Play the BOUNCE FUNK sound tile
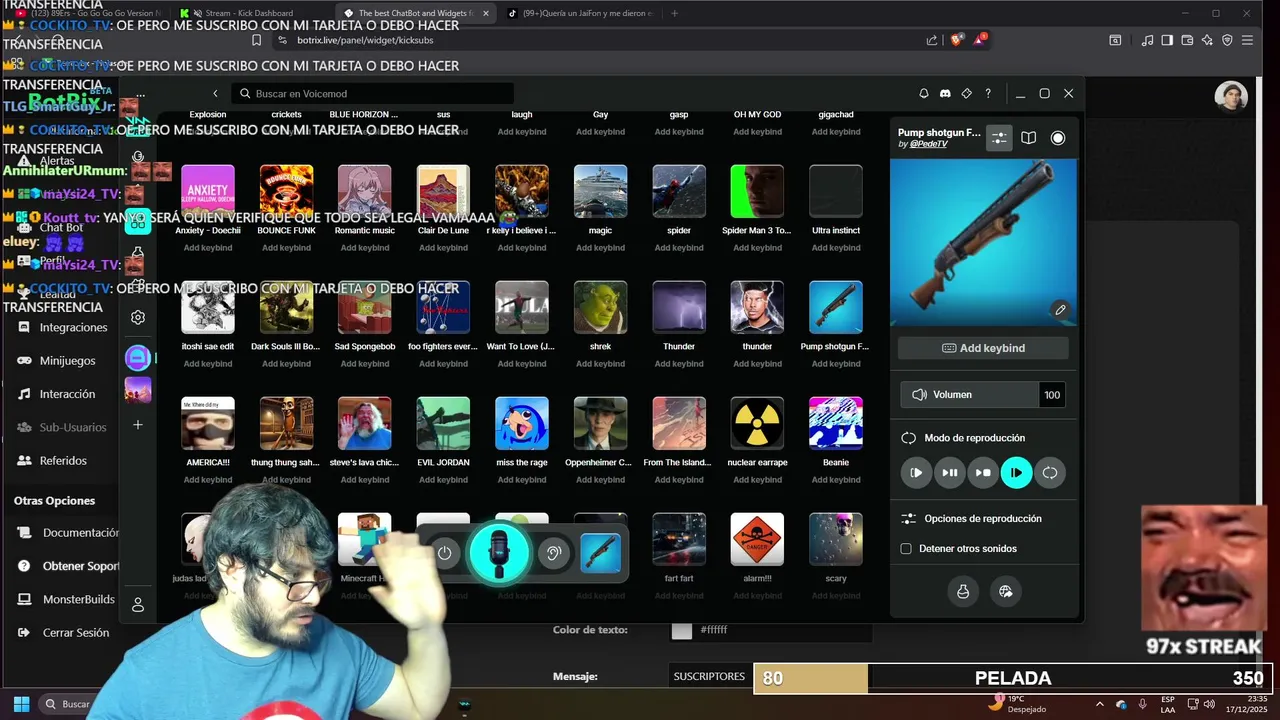This screenshot has height=720, width=1280. point(286,191)
